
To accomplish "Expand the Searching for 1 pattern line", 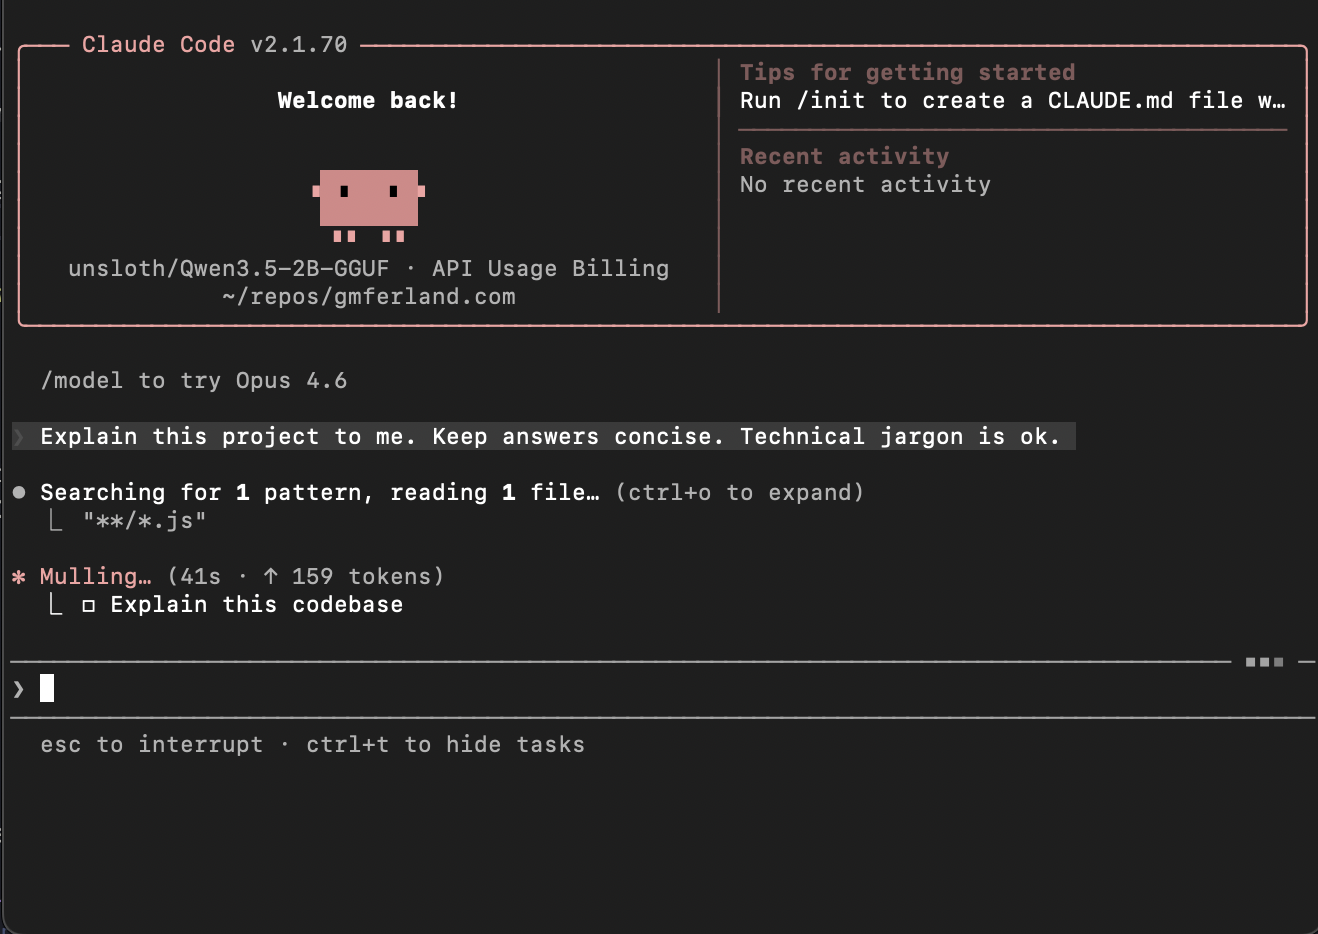I will [319, 493].
